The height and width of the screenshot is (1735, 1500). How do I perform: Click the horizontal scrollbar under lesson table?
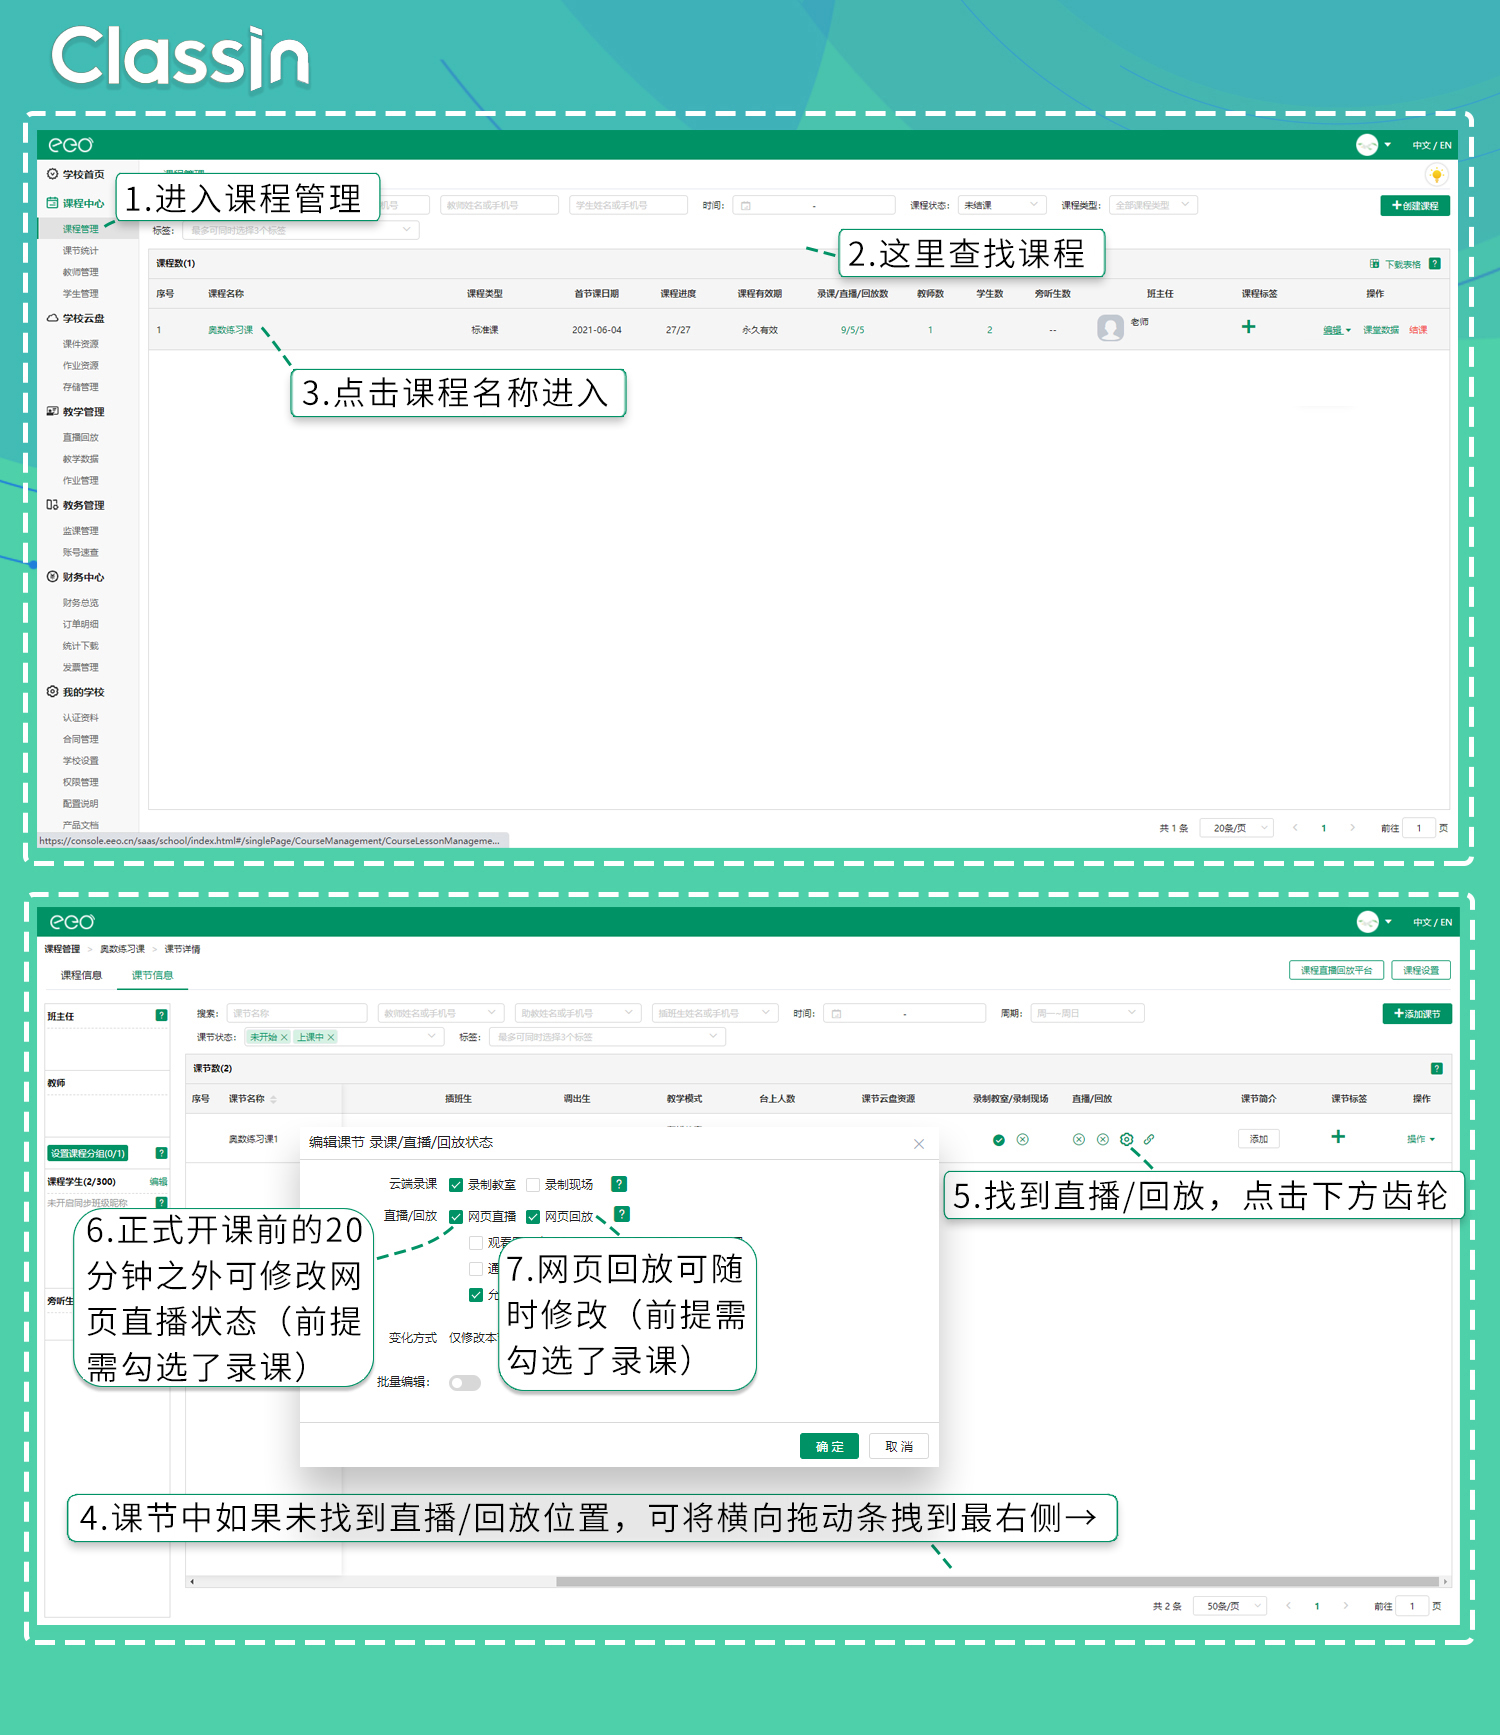(x=1000, y=1582)
